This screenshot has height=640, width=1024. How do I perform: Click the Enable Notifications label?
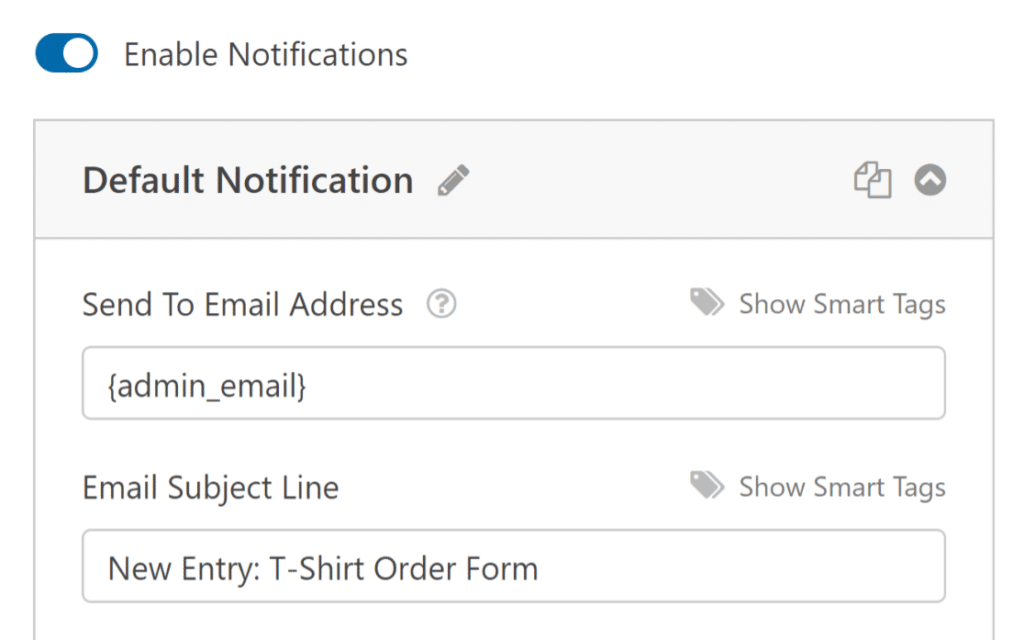[x=266, y=54]
